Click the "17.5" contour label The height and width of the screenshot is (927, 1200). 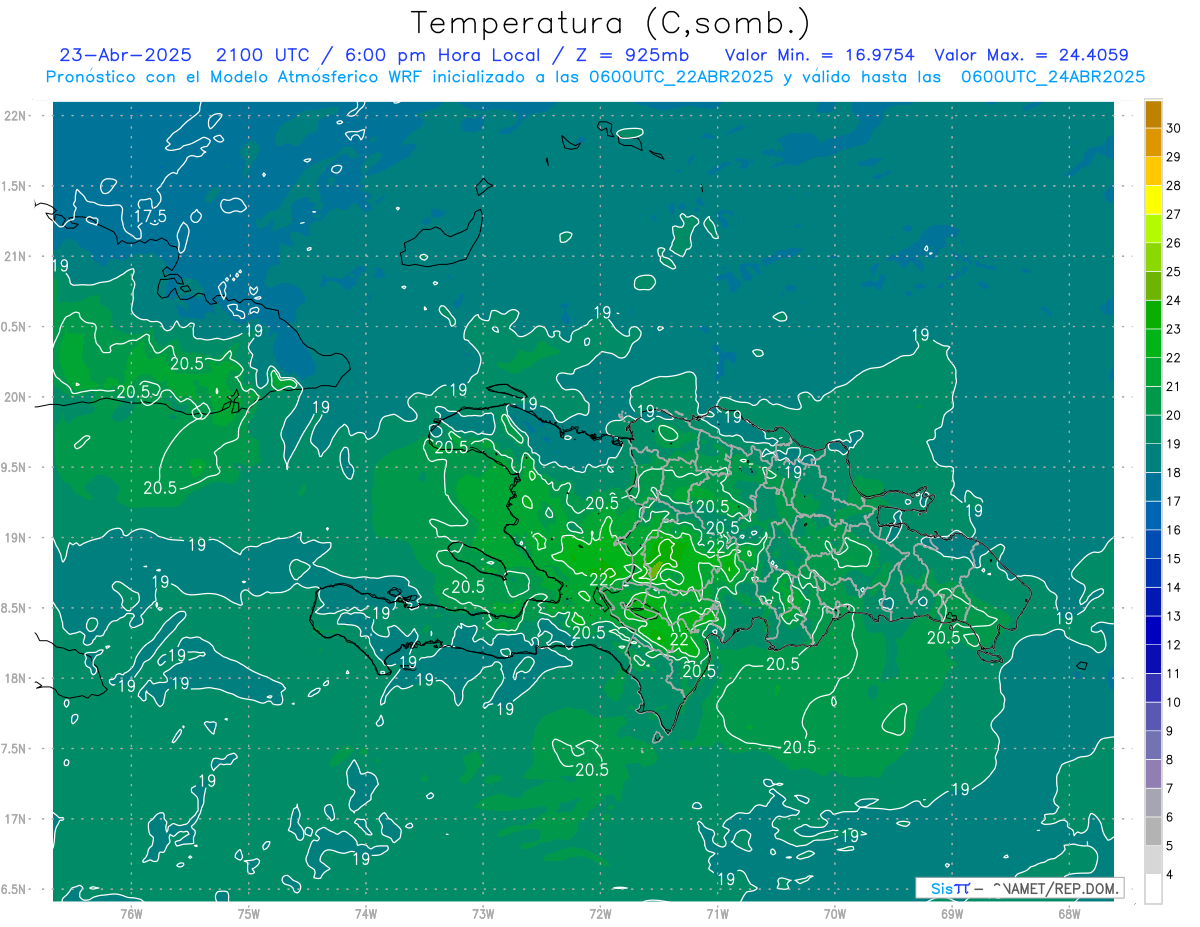click(150, 217)
